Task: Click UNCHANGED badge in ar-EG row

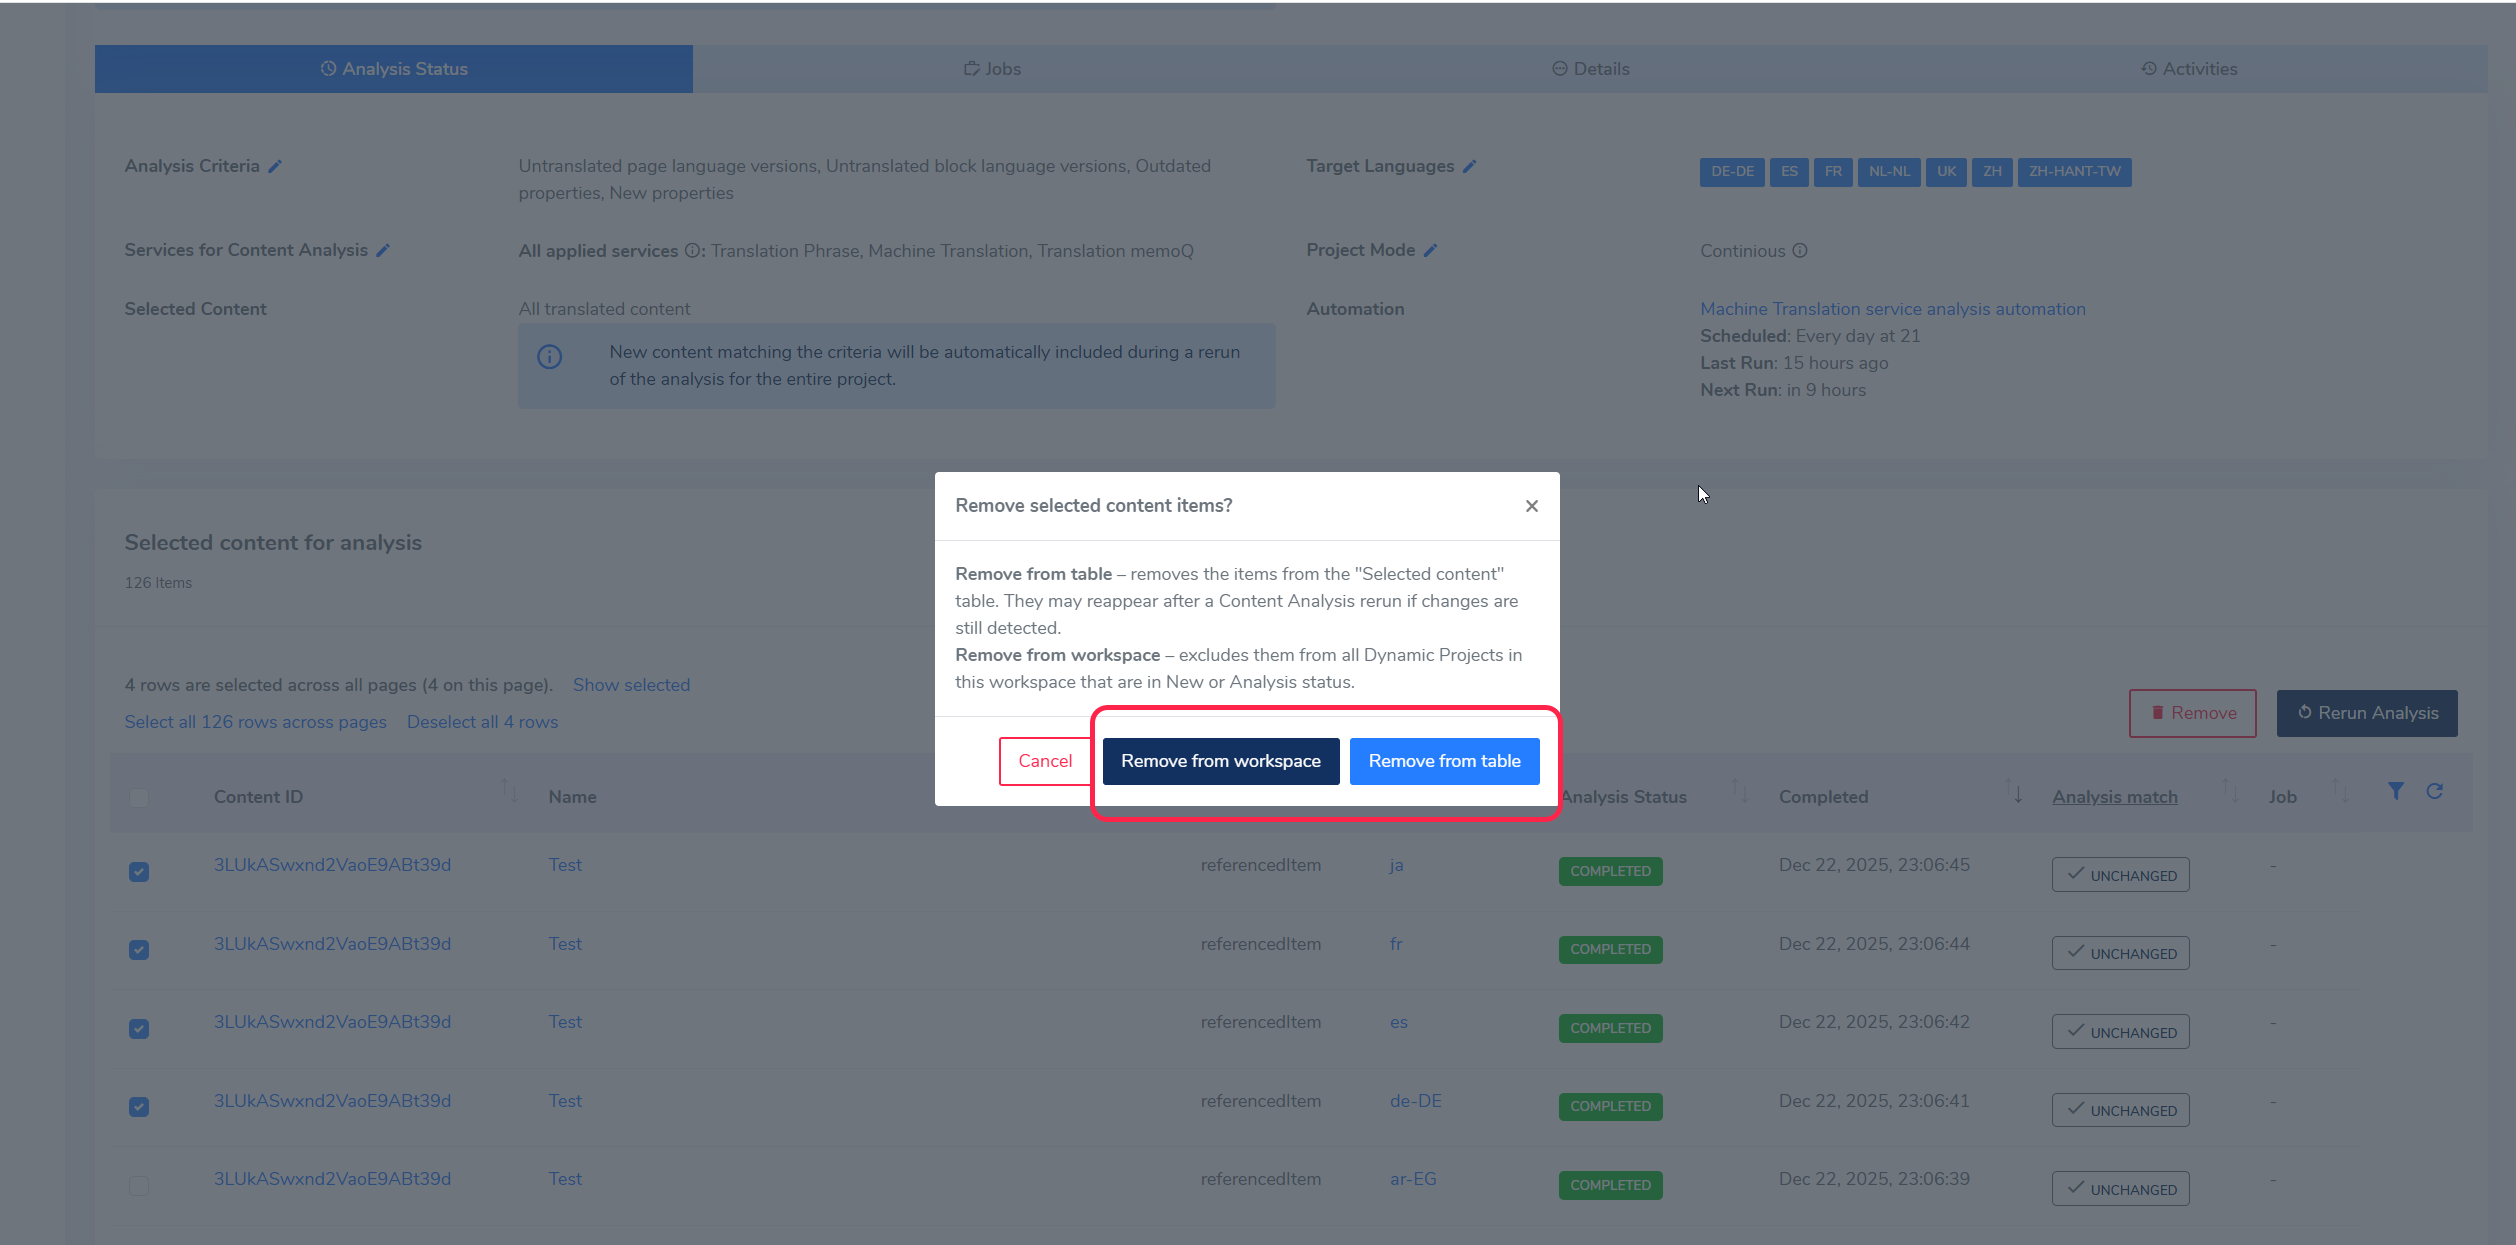Action: [2120, 1189]
